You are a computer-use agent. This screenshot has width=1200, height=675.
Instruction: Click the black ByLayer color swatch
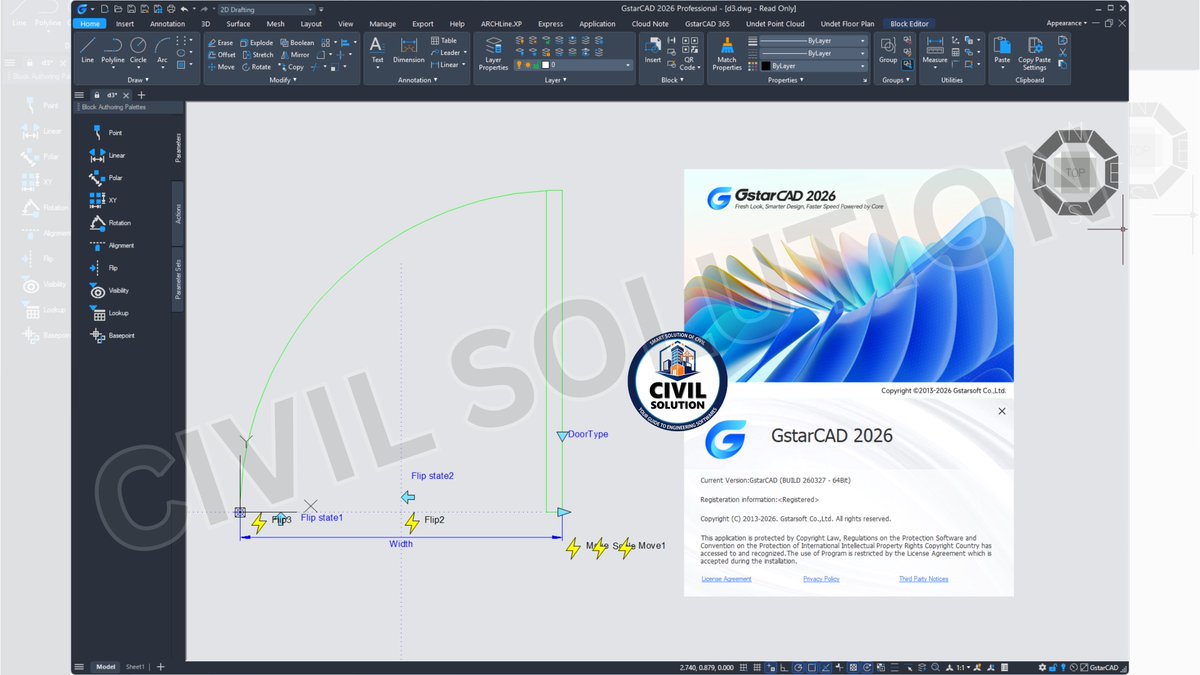point(765,66)
